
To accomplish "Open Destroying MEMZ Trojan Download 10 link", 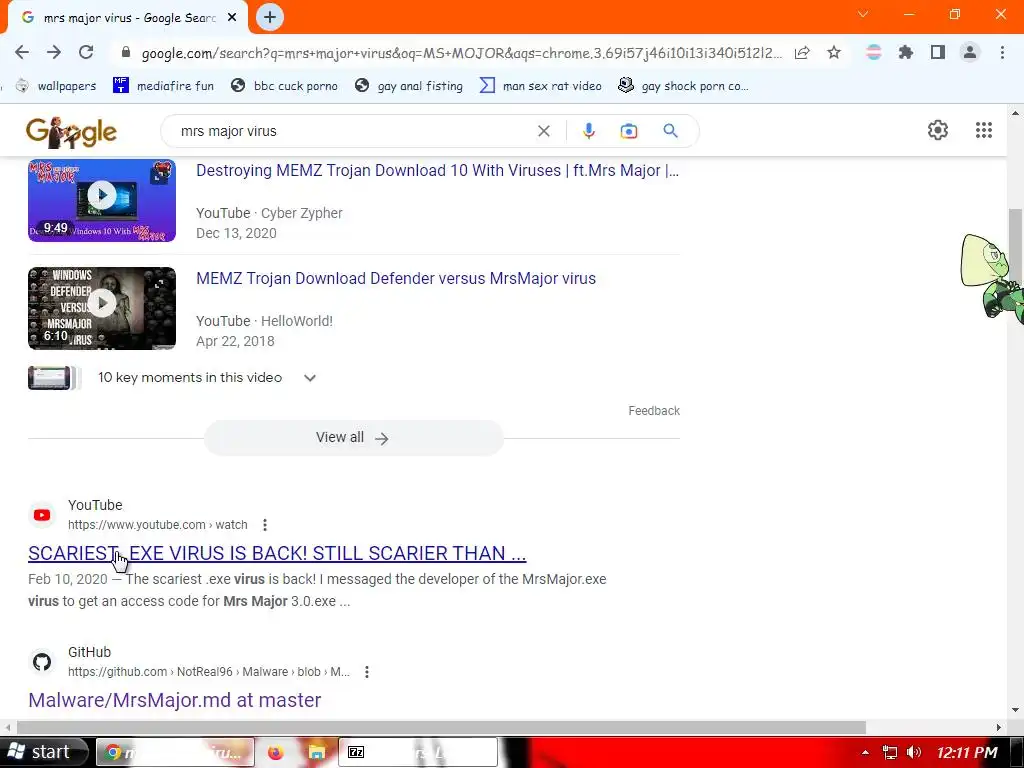I will (438, 170).
